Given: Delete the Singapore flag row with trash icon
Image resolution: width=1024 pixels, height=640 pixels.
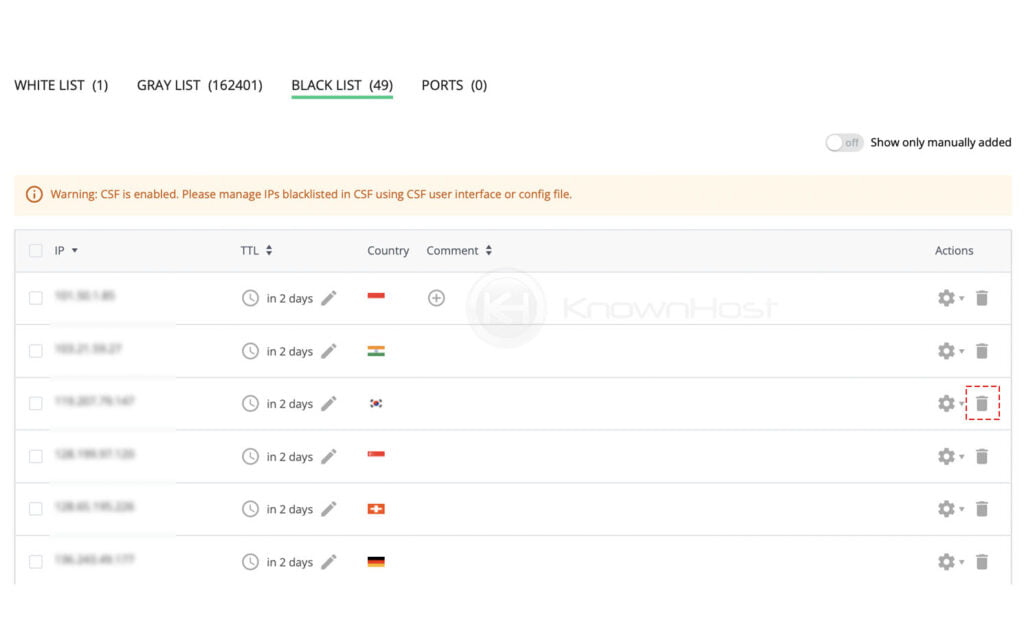Looking at the screenshot, I should [982, 456].
